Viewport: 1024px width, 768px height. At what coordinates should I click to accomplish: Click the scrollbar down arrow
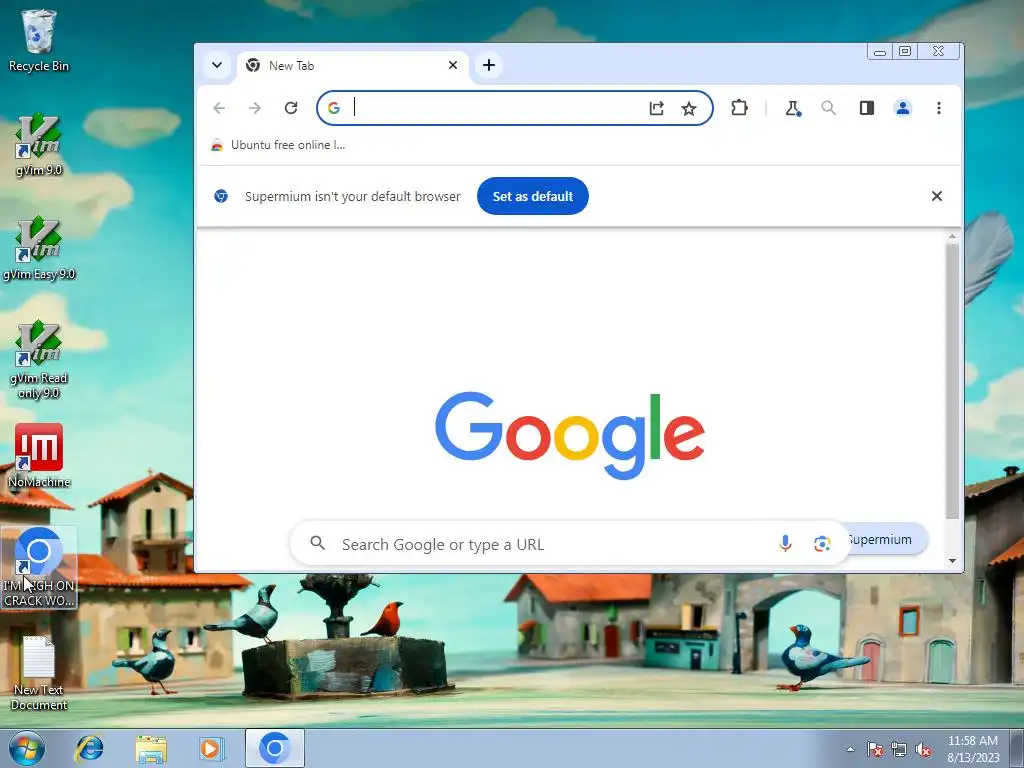point(952,560)
